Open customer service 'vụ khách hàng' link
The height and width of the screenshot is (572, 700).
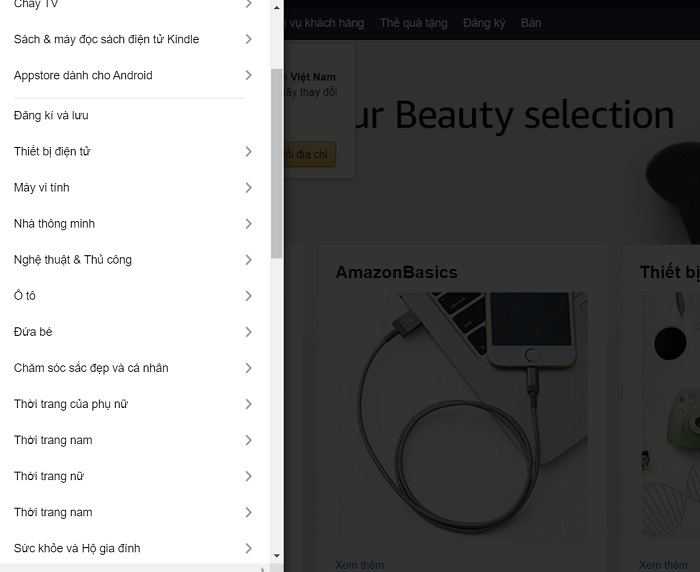tap(325, 23)
